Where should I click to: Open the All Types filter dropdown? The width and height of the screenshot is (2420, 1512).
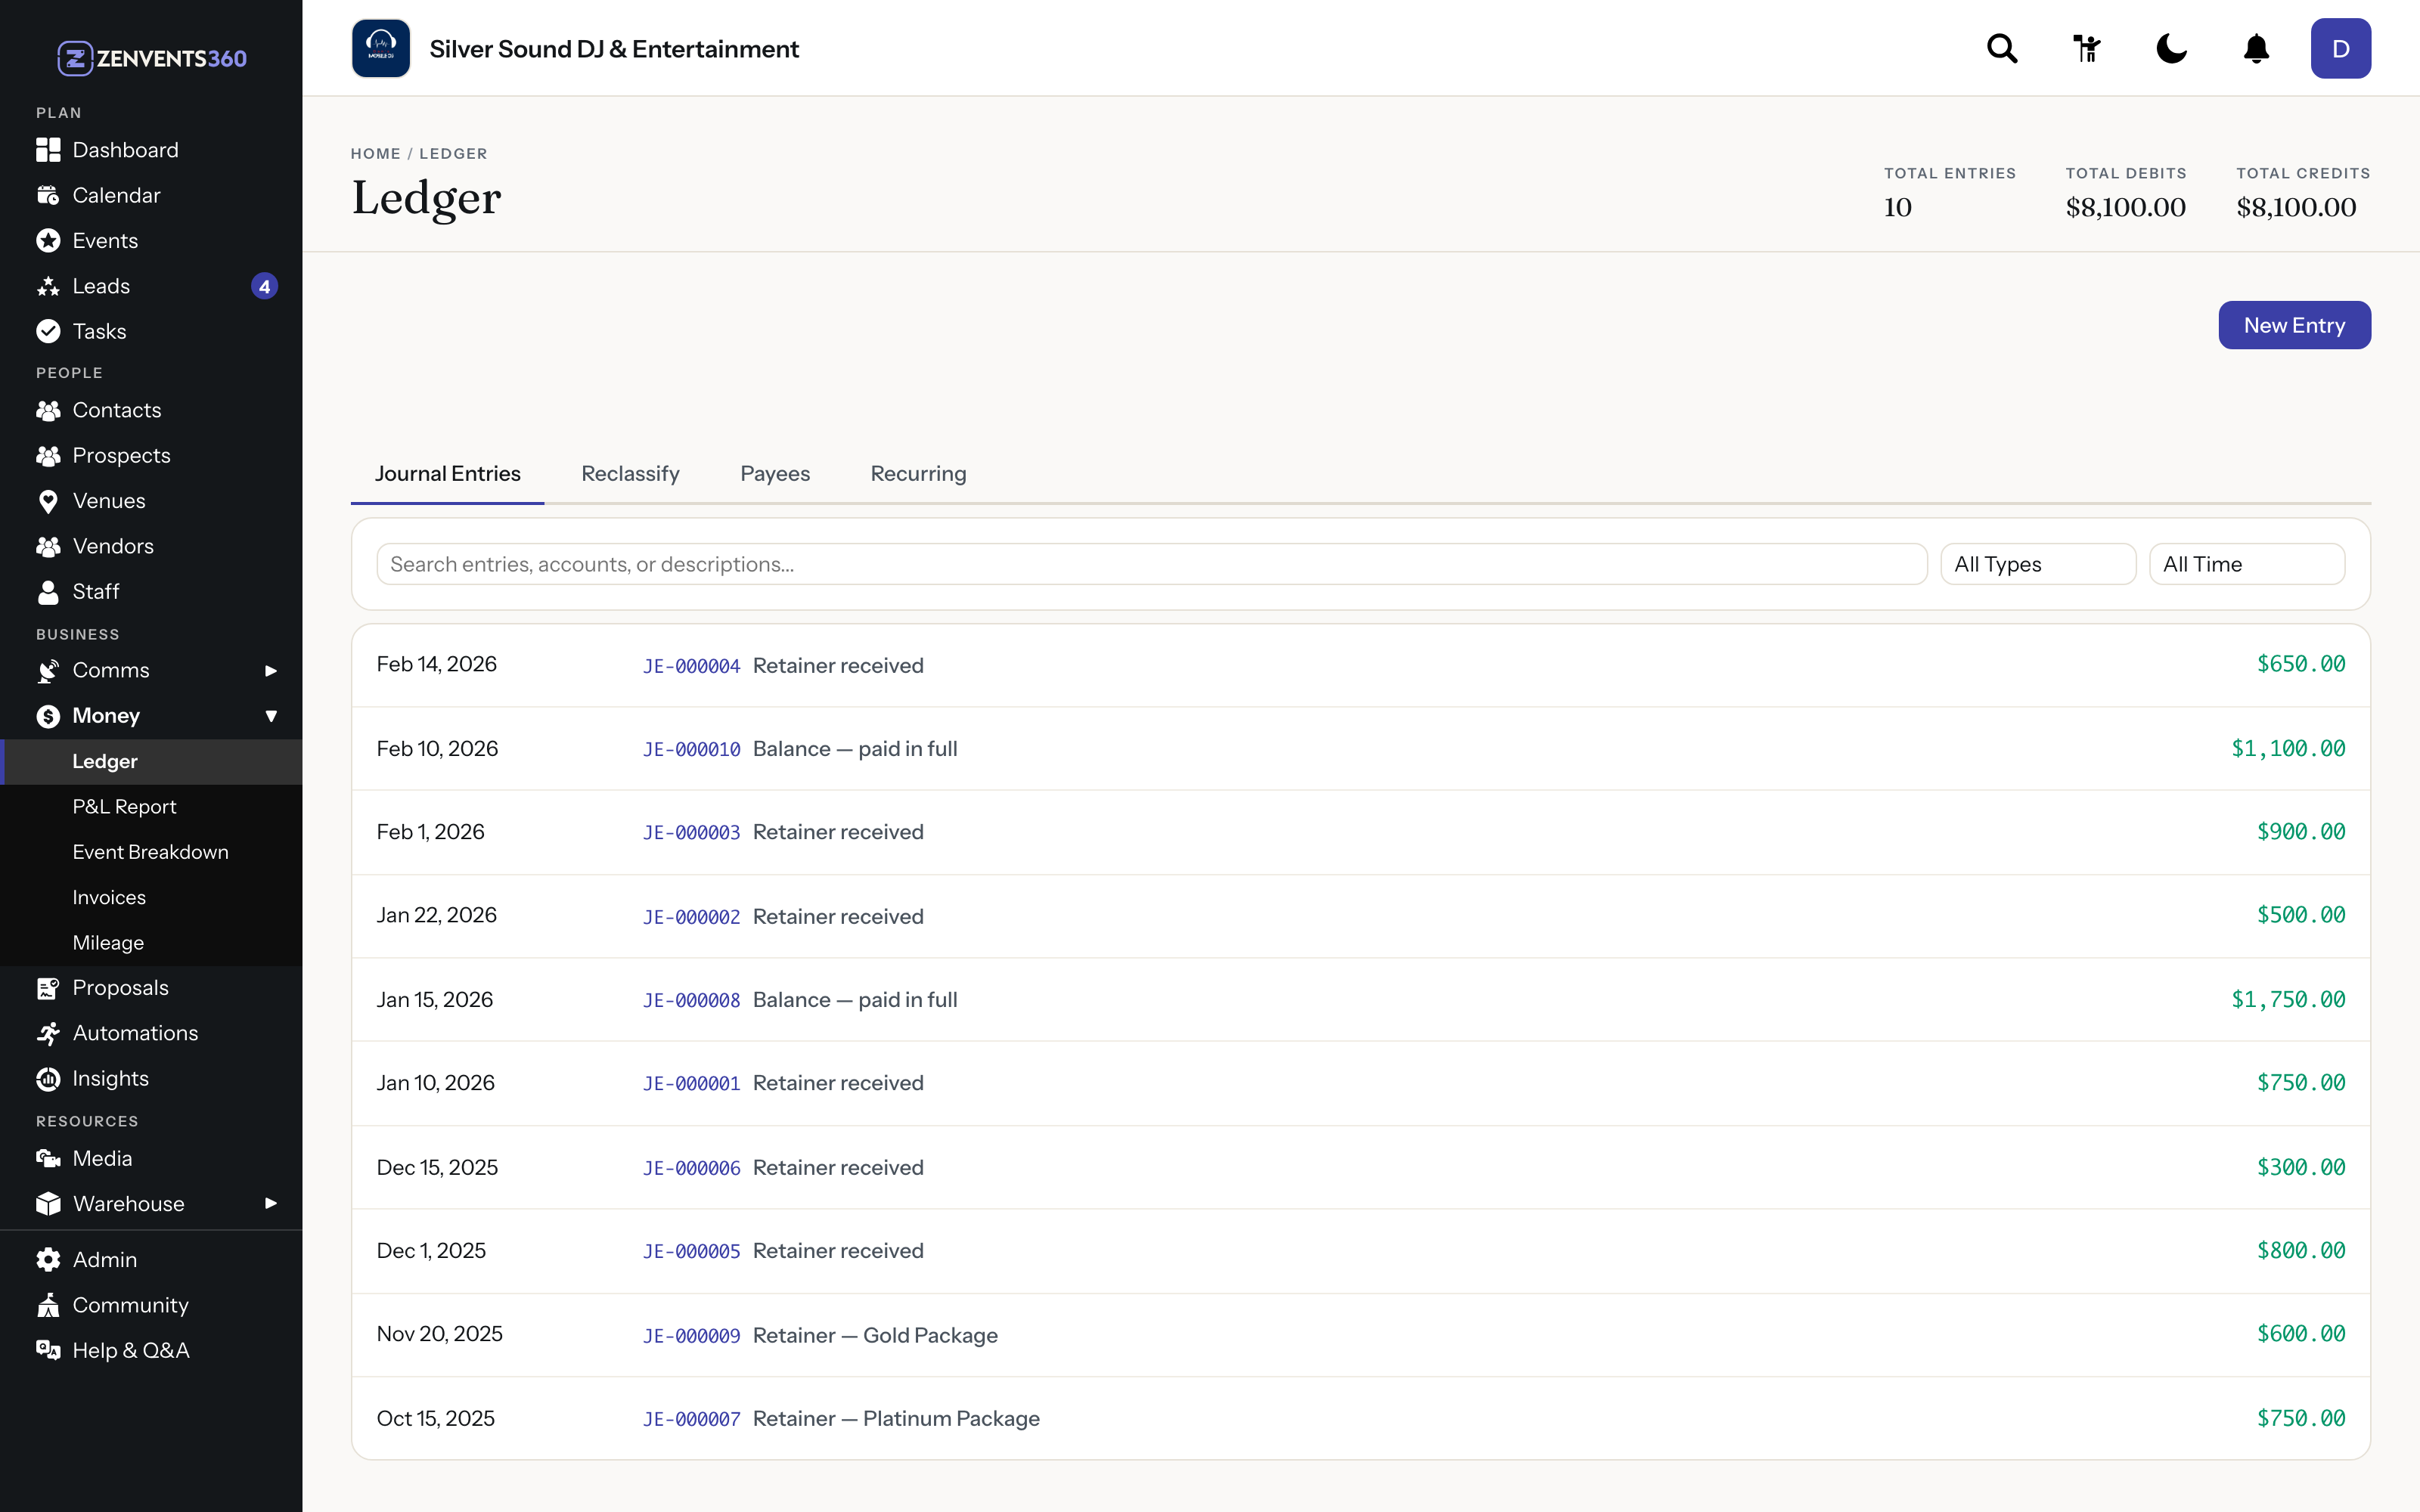point(2038,564)
